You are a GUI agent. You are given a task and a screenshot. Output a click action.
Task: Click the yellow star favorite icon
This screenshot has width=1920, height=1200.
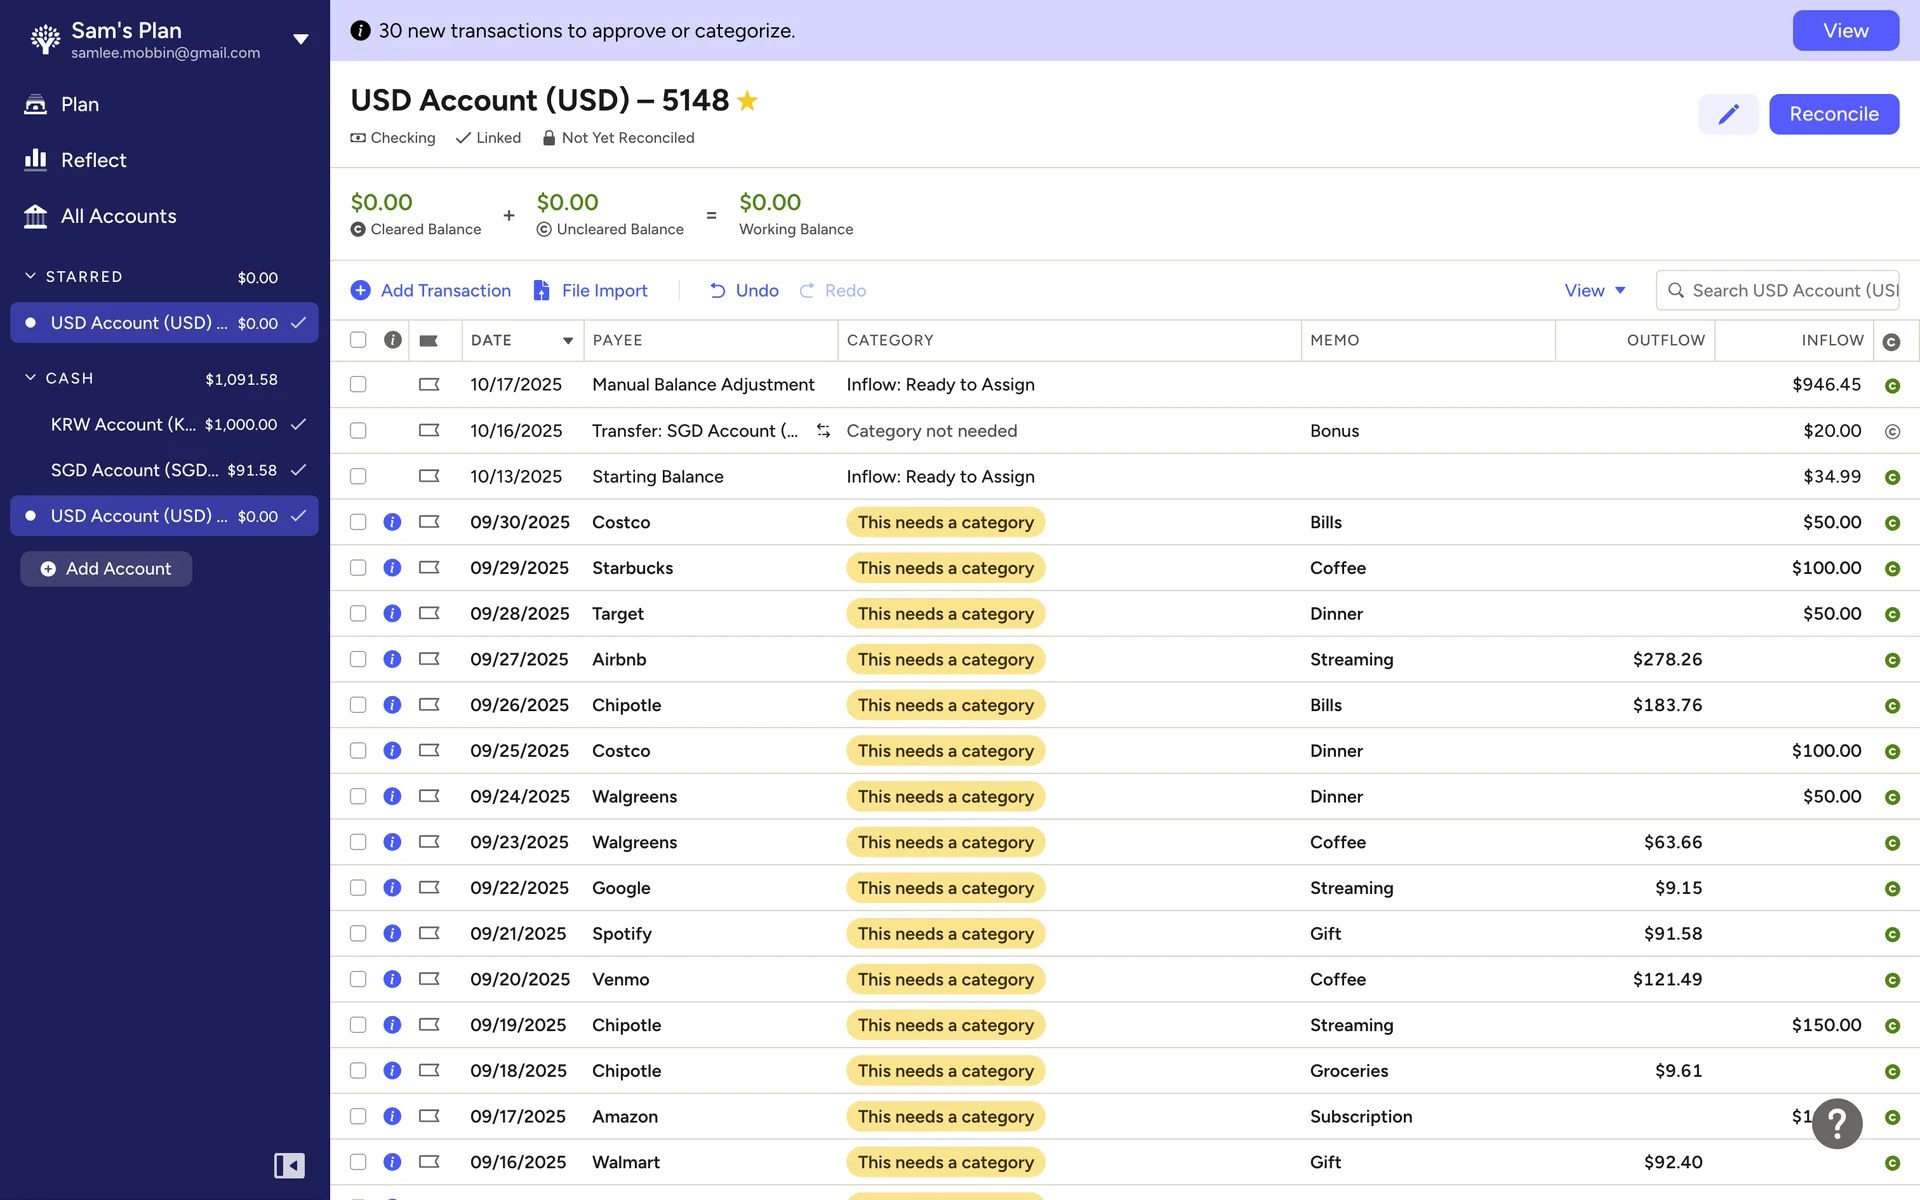(x=747, y=101)
